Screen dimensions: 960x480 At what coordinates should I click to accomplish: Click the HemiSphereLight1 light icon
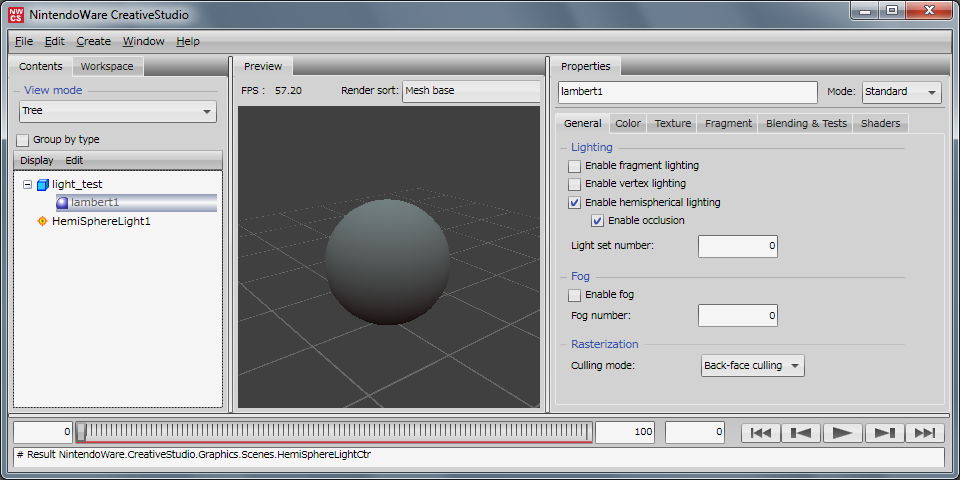[42, 221]
